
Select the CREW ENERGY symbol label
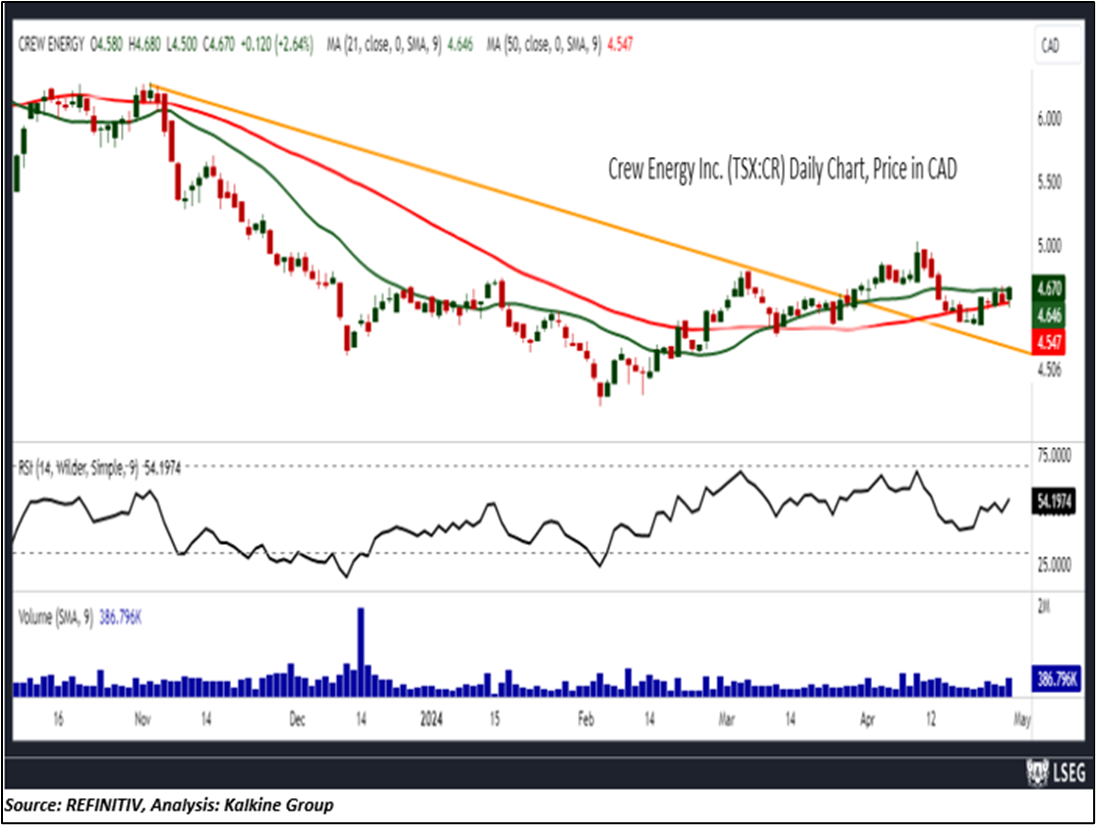pyautogui.click(x=51, y=45)
